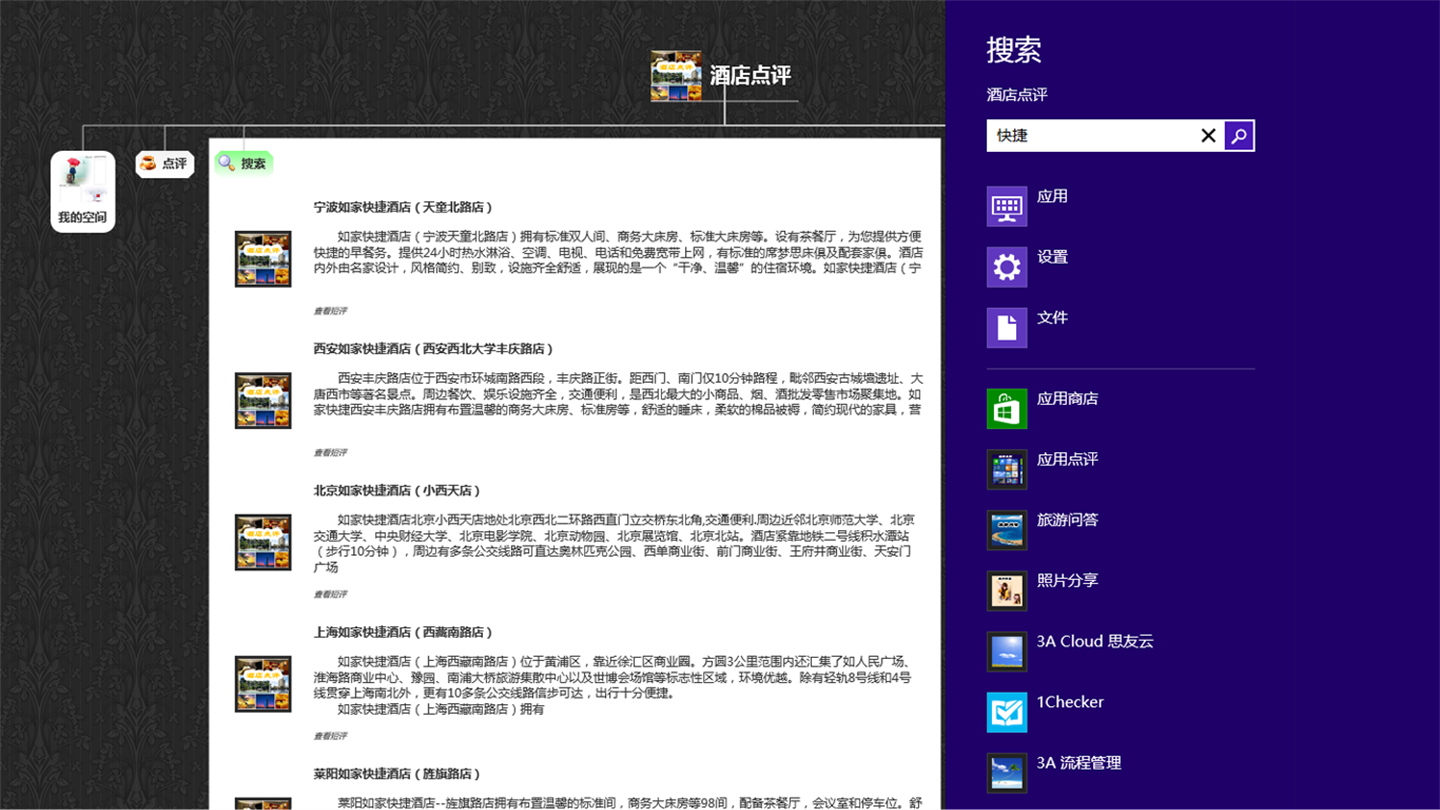Open title 宁波如家快捷酒店（天童北路店）
Screen dimensions: 1440x810
[404, 208]
